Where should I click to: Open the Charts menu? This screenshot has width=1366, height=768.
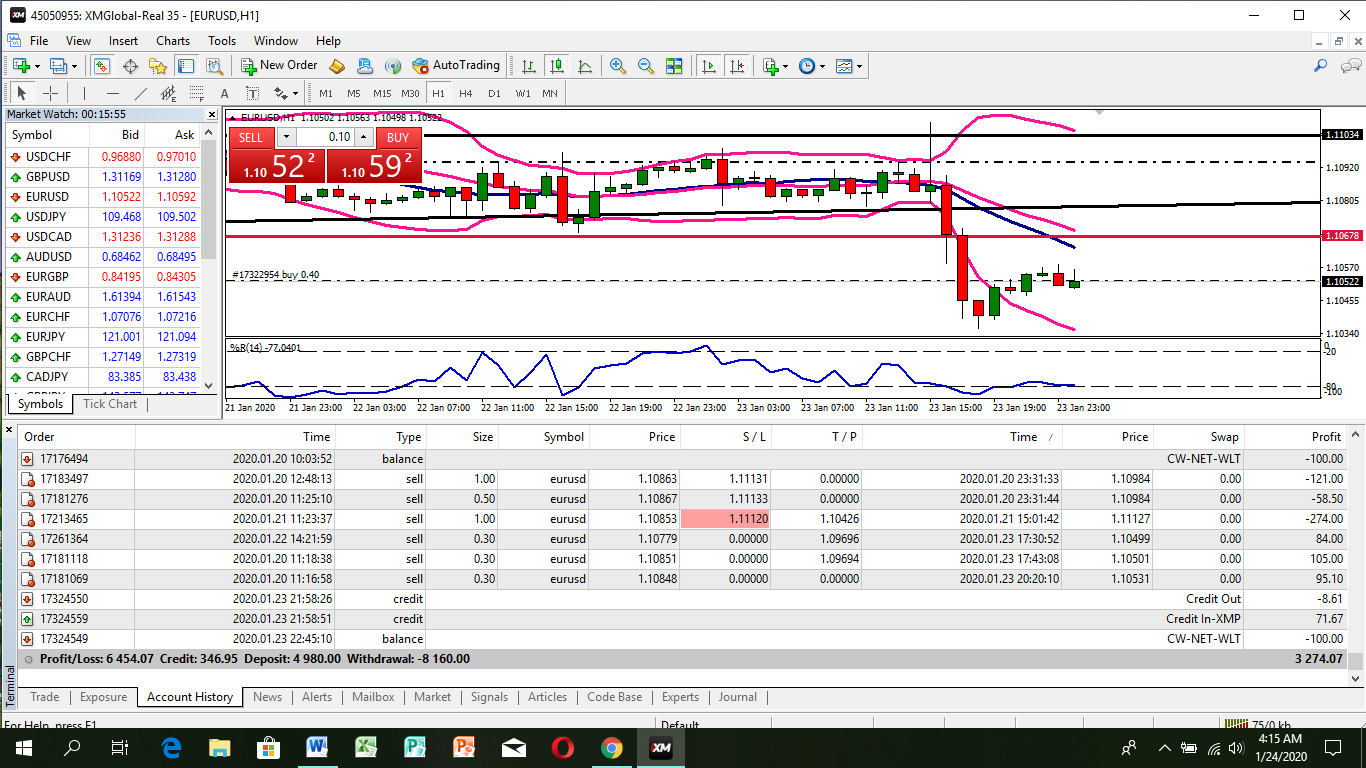173,41
